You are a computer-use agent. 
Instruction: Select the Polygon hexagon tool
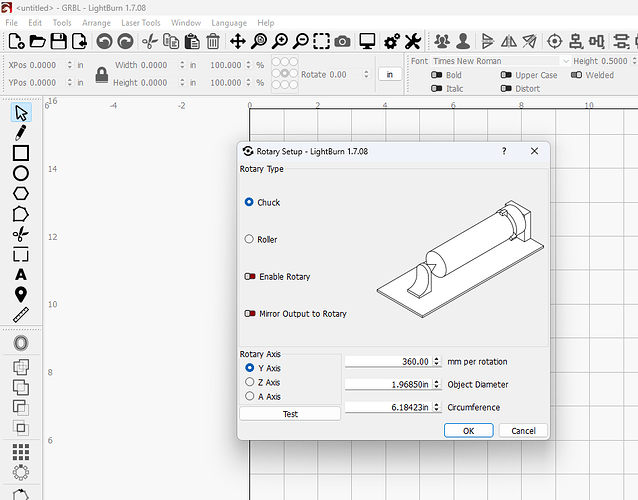pos(21,194)
